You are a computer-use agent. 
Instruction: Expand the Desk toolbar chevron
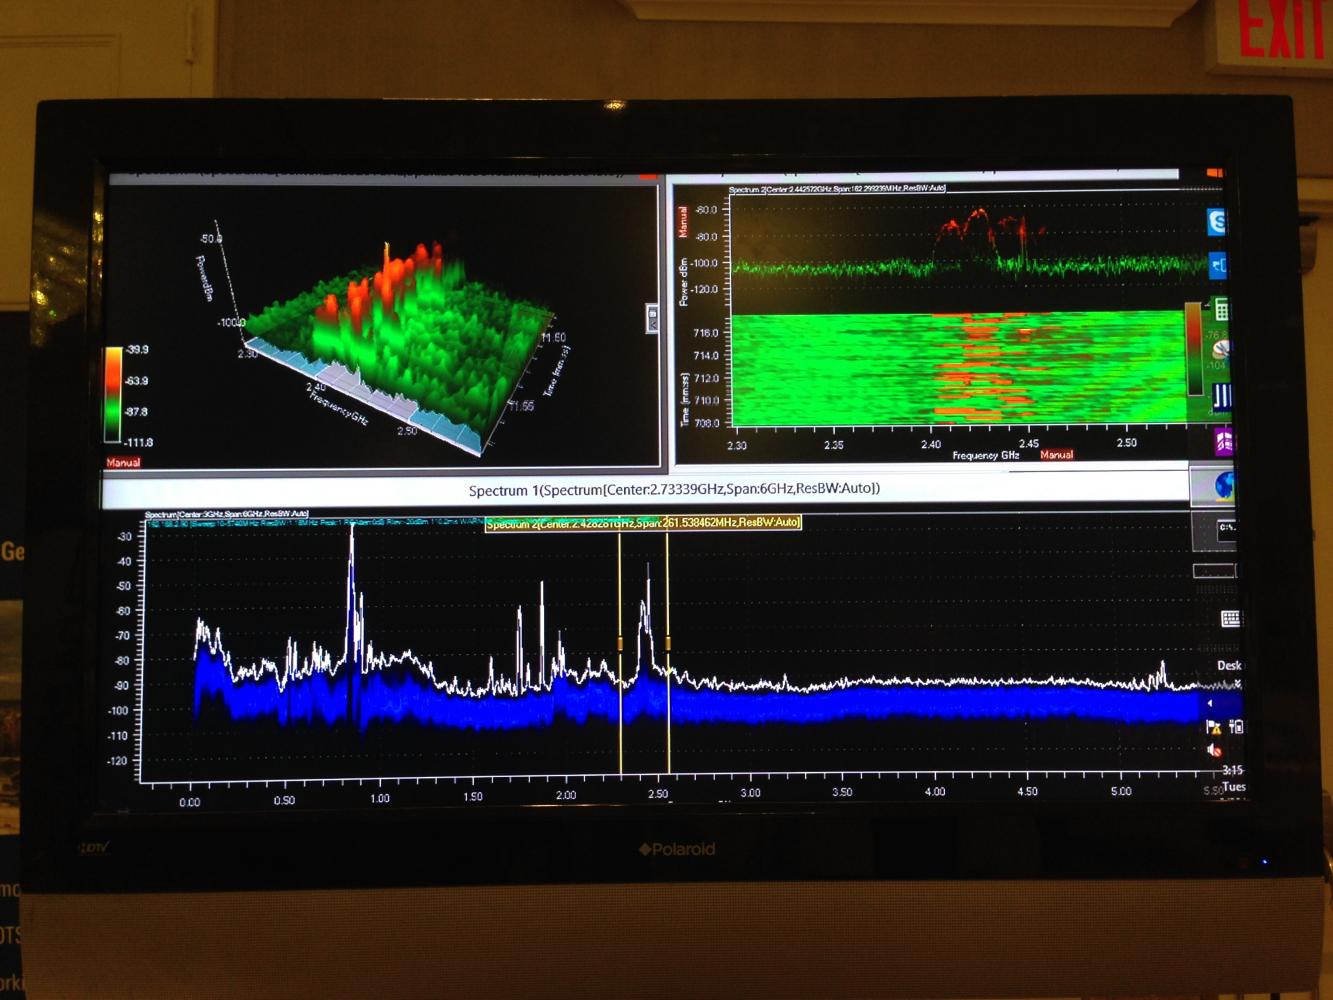tap(1238, 684)
